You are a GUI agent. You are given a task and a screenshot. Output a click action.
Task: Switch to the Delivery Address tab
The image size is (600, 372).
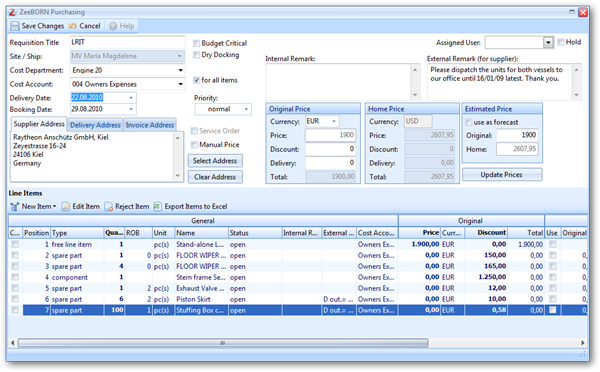tap(95, 125)
